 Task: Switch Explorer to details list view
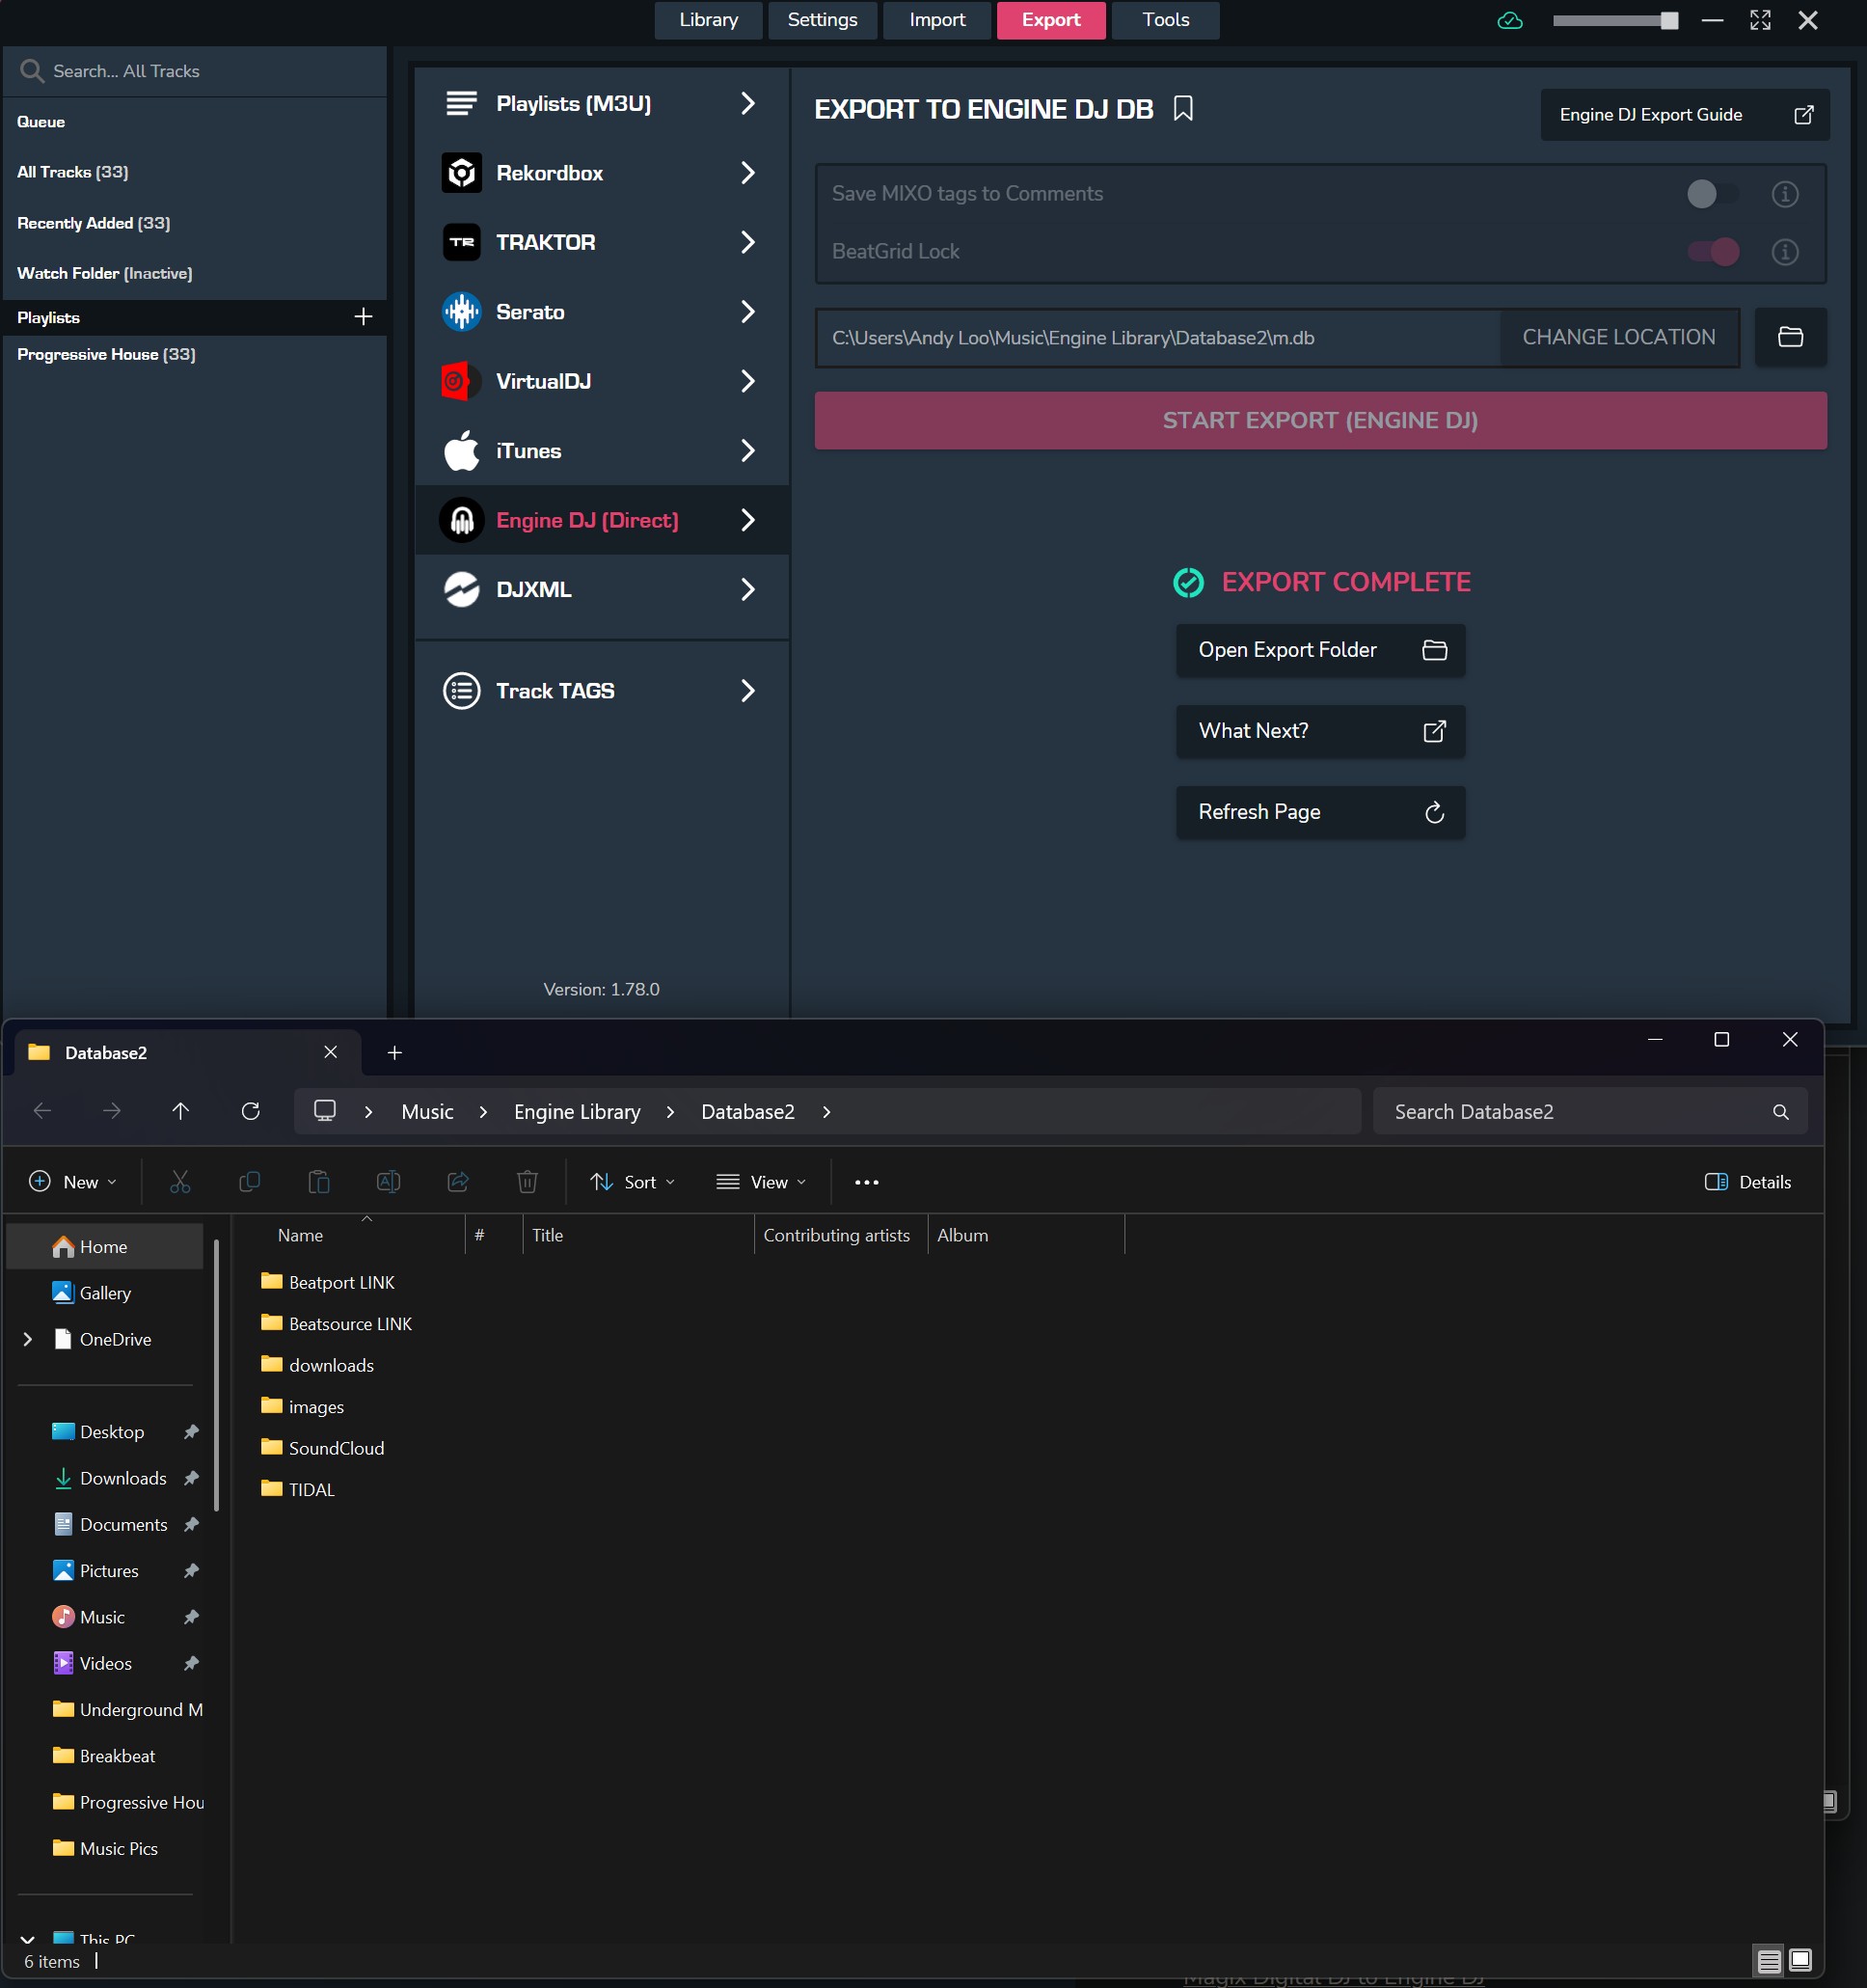click(1769, 1961)
